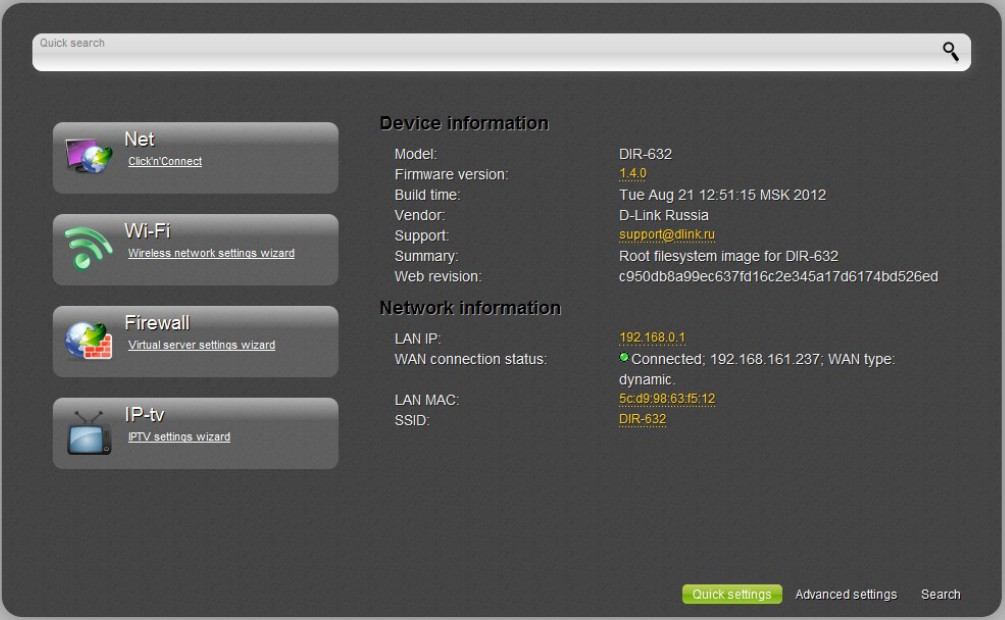
Task: Click the Support label
Action: pyautogui.click(x=422, y=236)
